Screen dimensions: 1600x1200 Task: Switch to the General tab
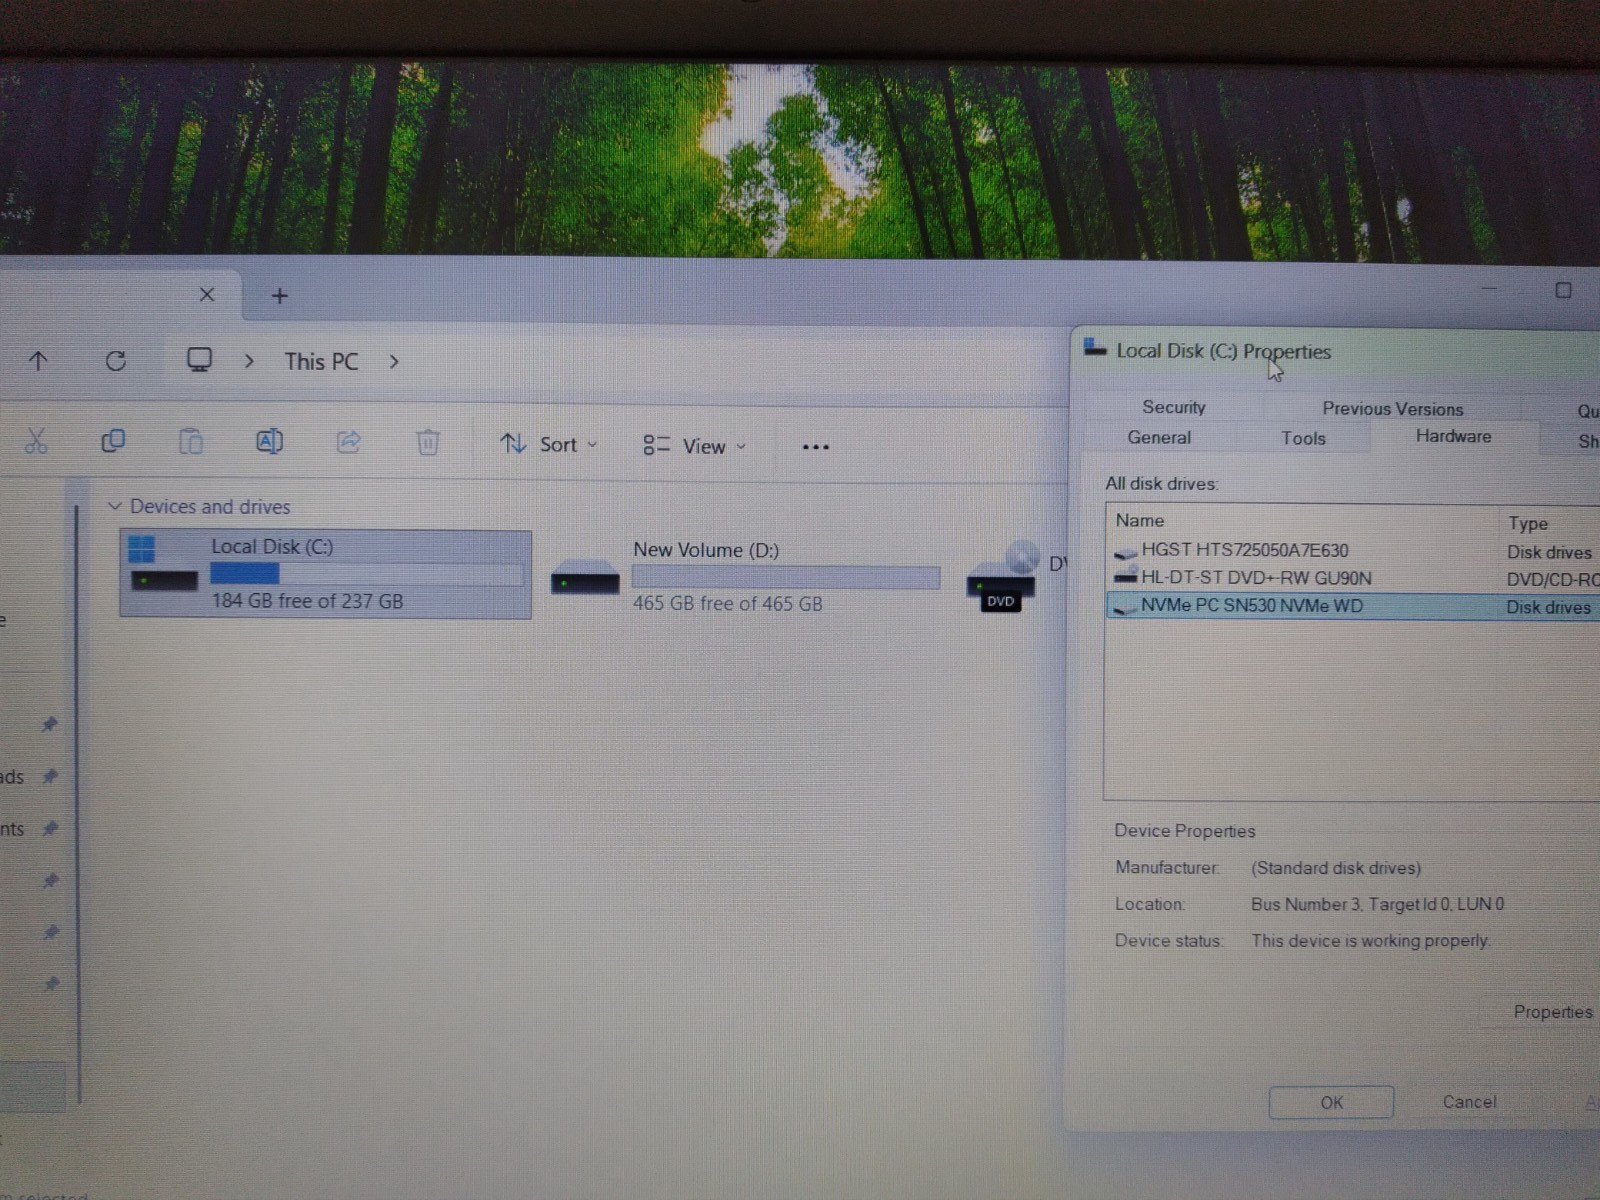1159,438
